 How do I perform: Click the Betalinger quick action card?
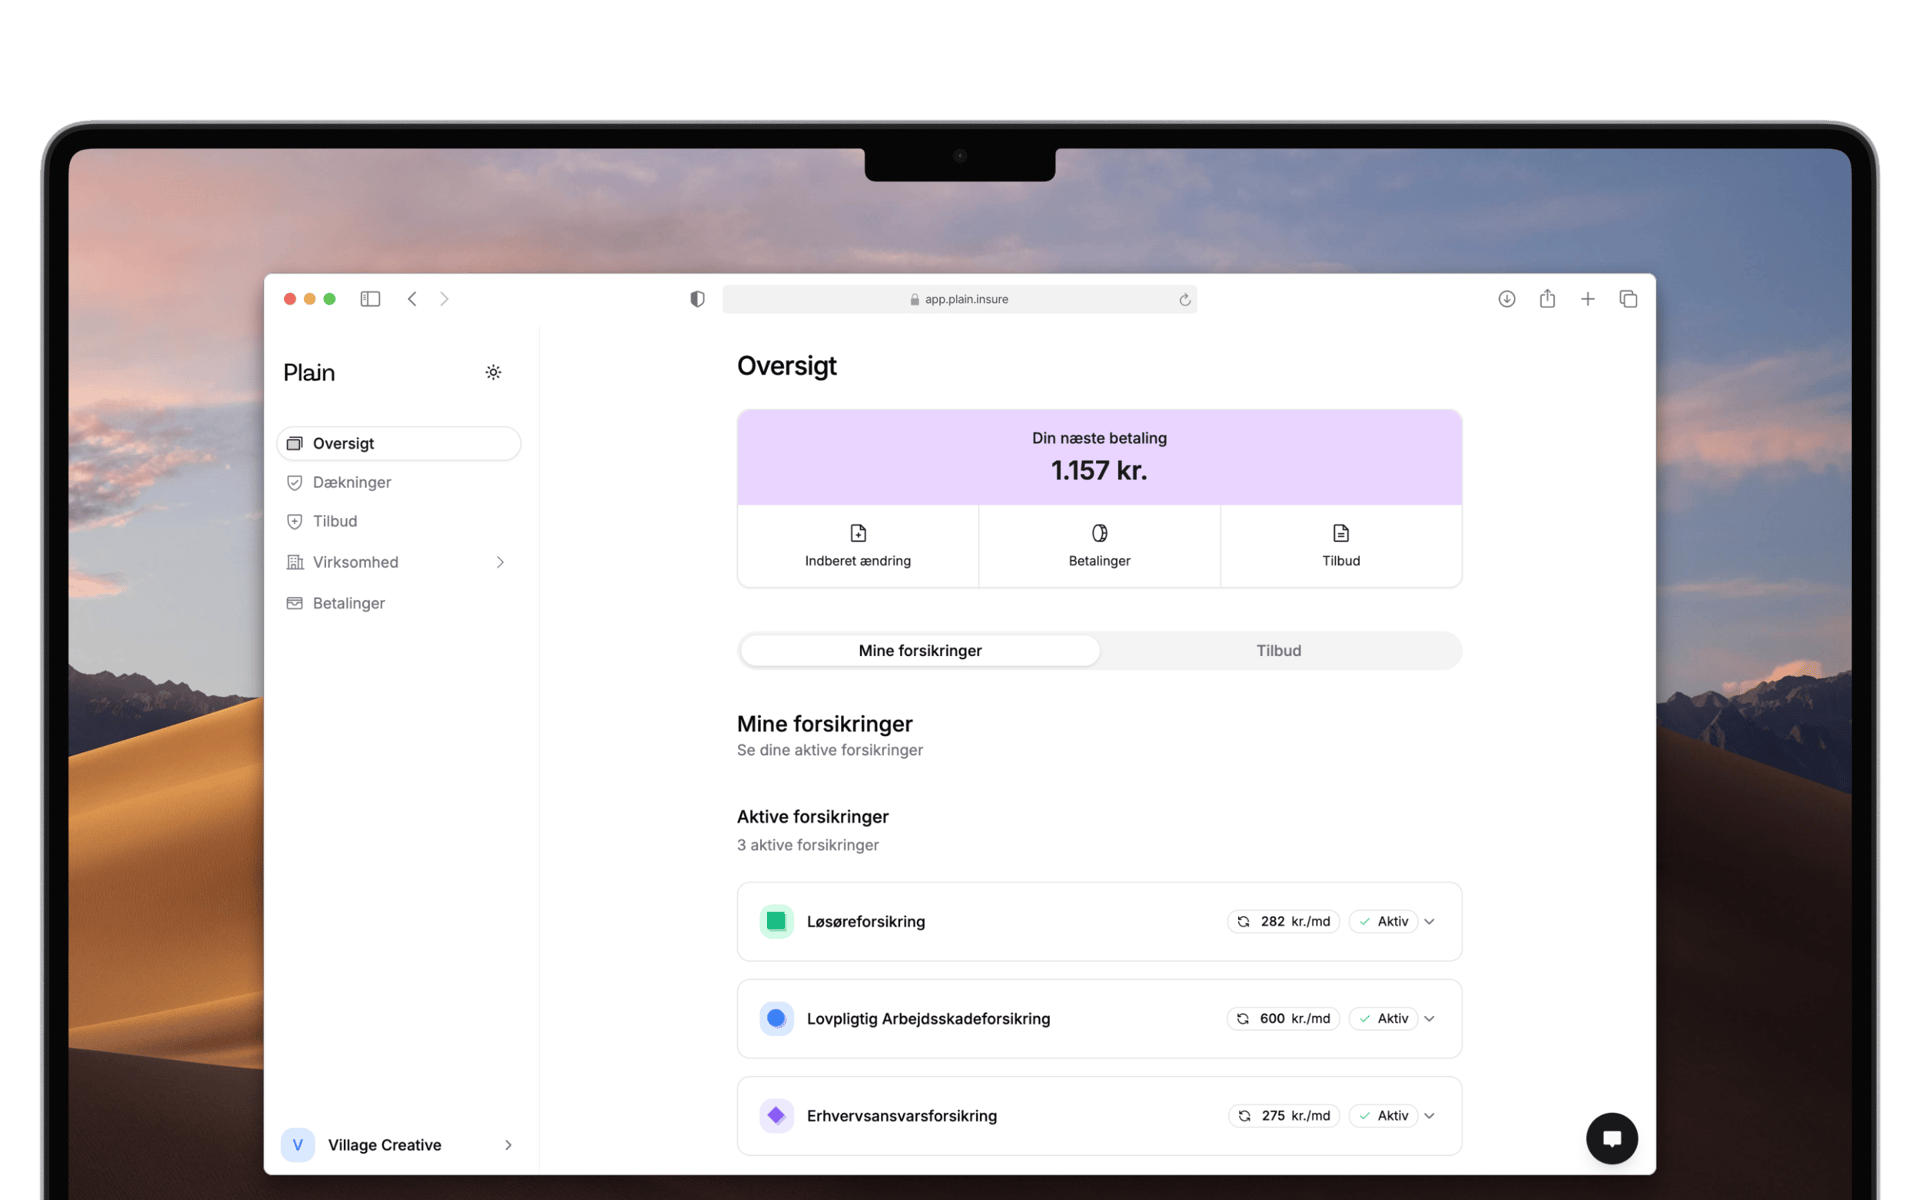click(1099, 546)
